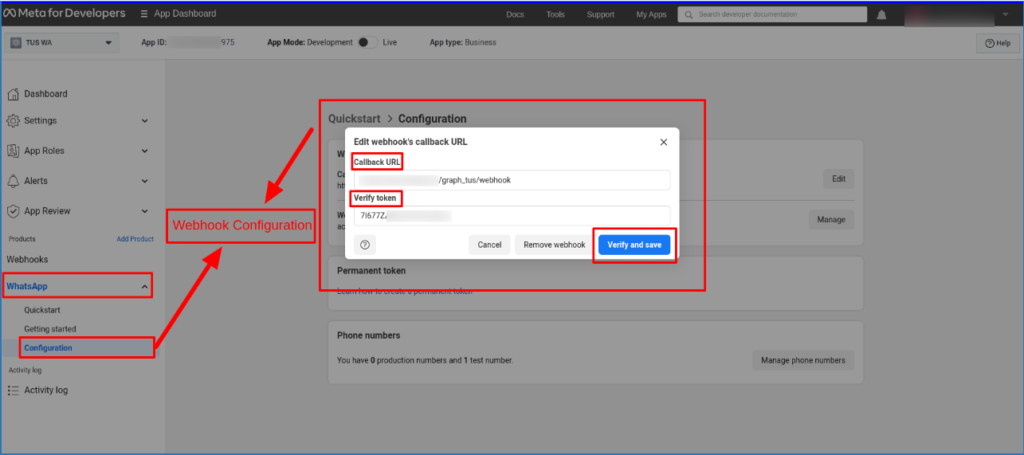Click Quickstart in the breadcrumb

point(355,119)
